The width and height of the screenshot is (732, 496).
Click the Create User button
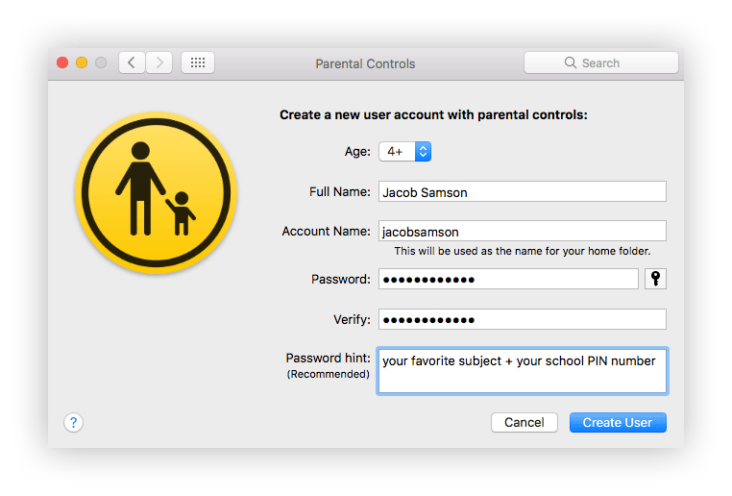click(618, 423)
